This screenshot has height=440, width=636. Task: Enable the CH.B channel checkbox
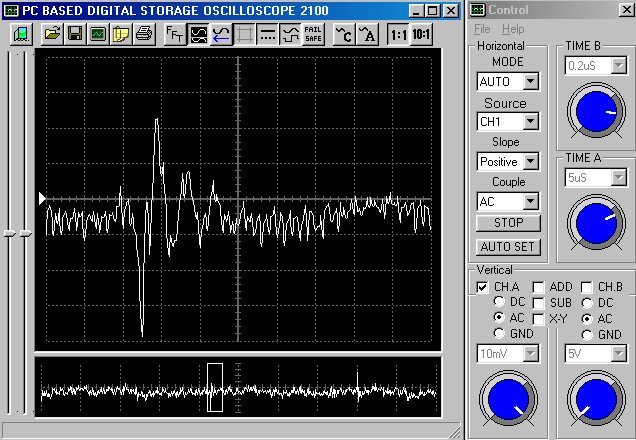587,287
